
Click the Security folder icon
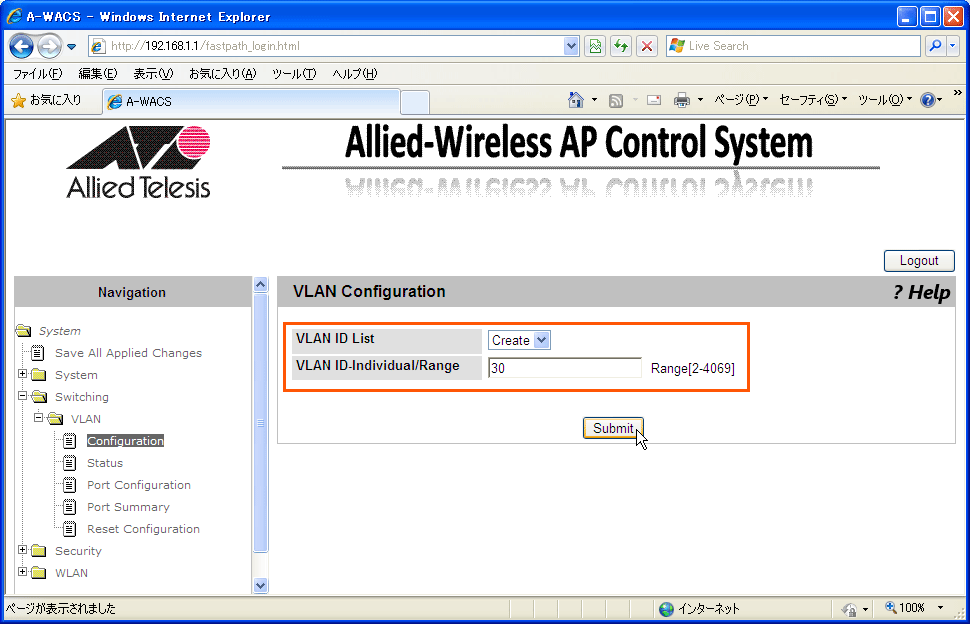point(38,550)
